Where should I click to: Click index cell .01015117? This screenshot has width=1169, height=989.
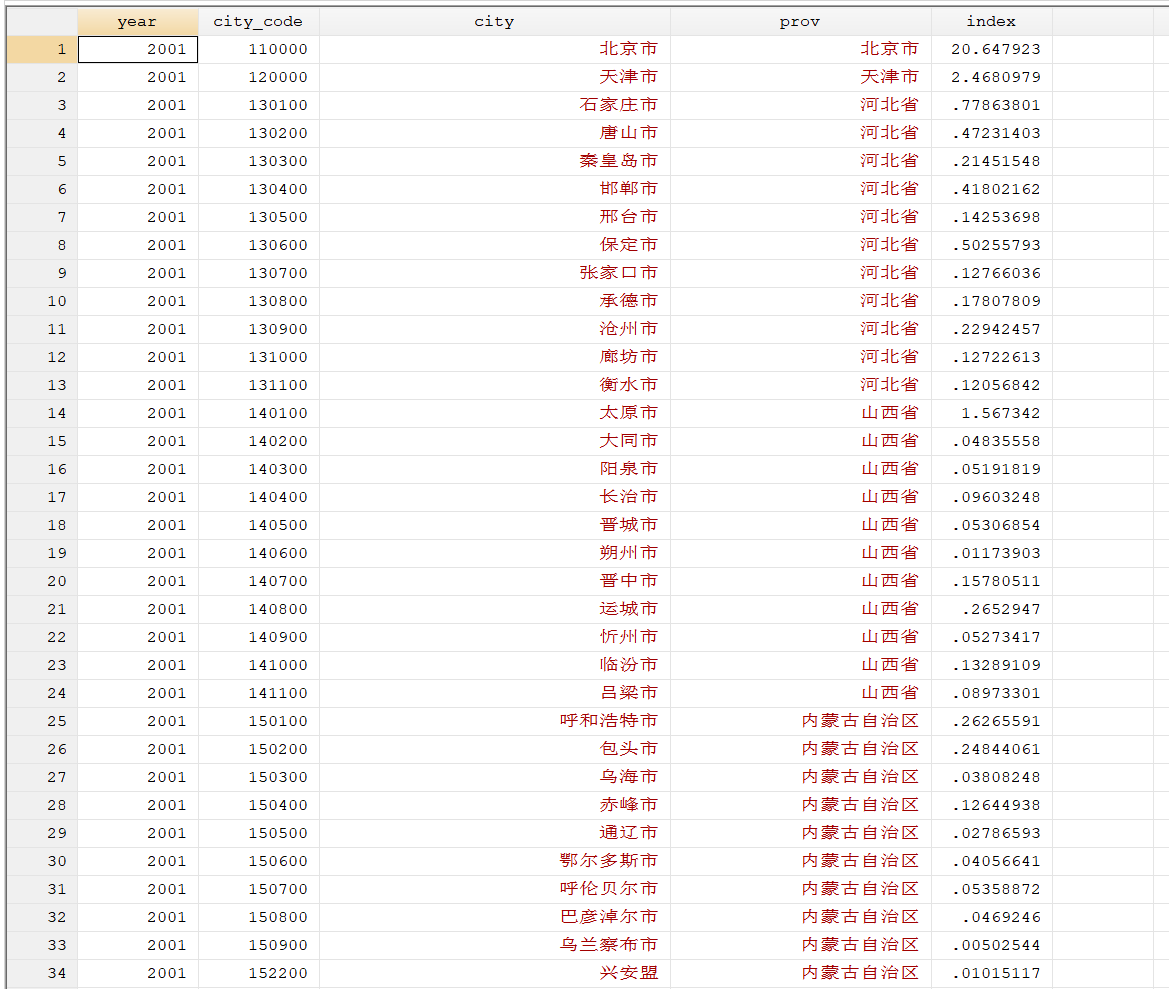[992, 973]
